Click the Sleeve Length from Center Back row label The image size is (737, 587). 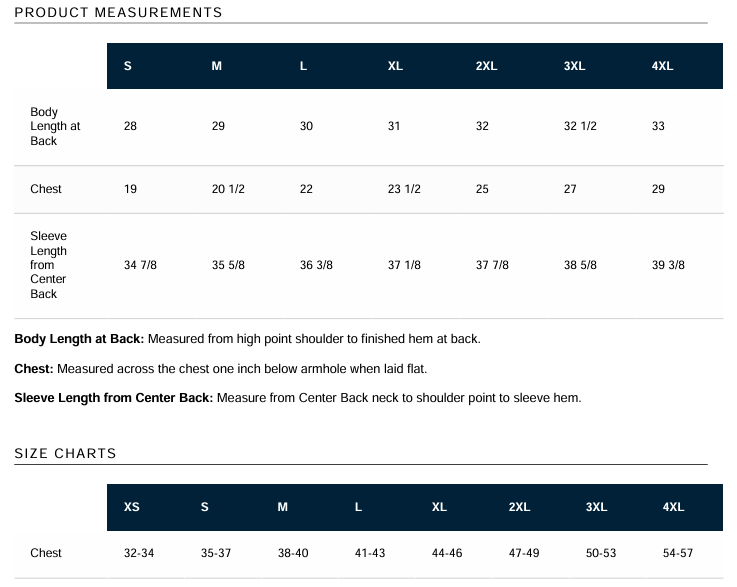click(49, 265)
